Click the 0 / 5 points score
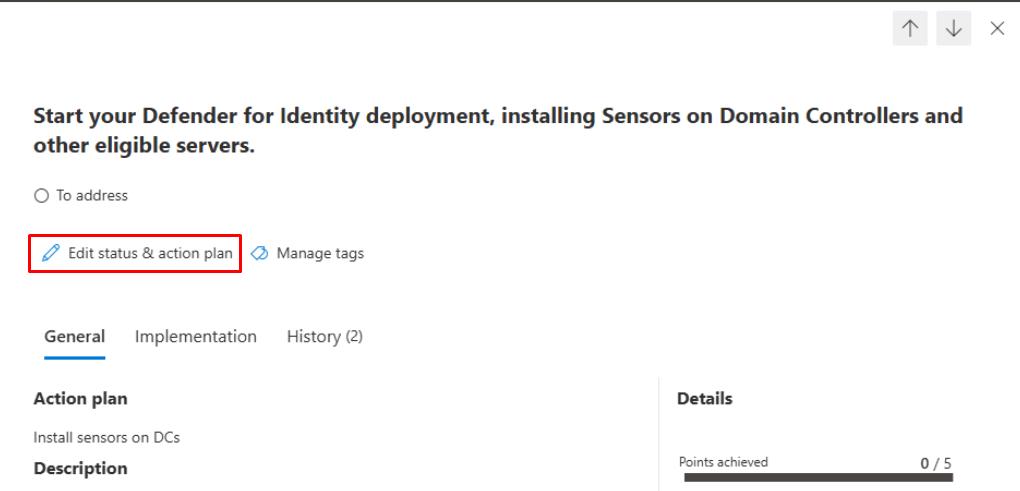Viewport: 1020px width, 491px height. tap(936, 463)
